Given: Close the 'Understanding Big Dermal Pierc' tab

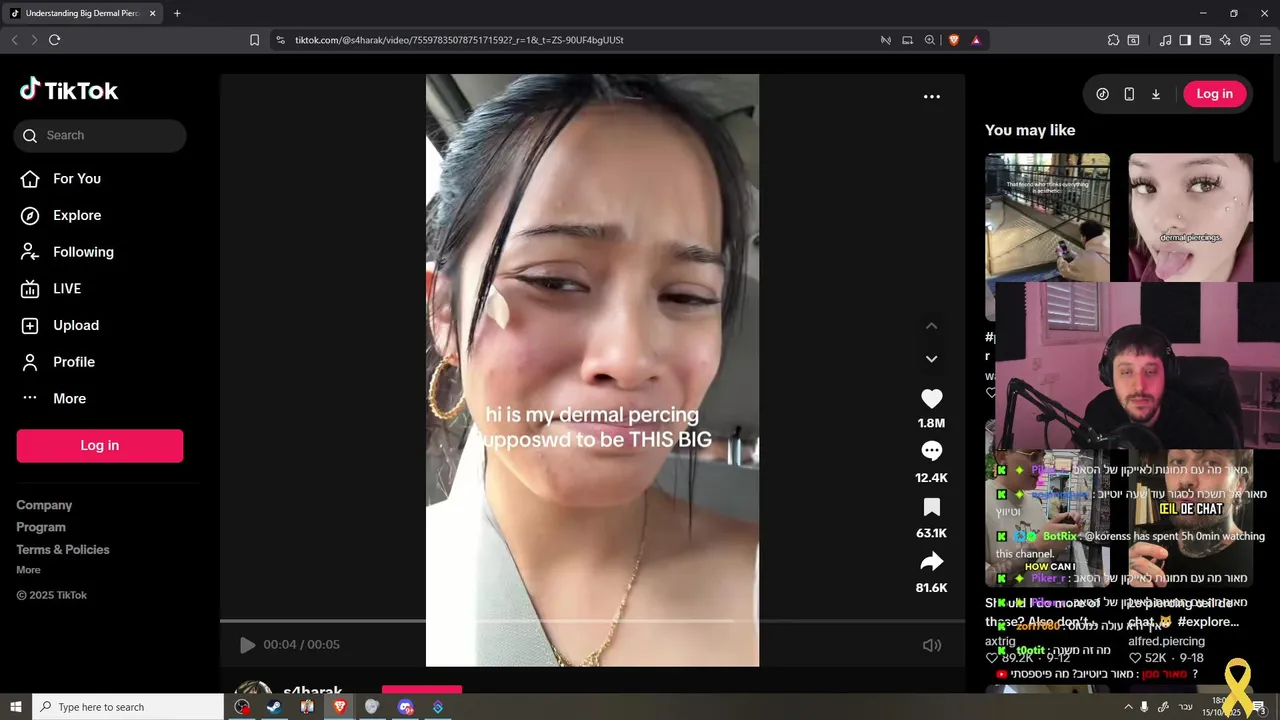Looking at the screenshot, I should point(152,14).
